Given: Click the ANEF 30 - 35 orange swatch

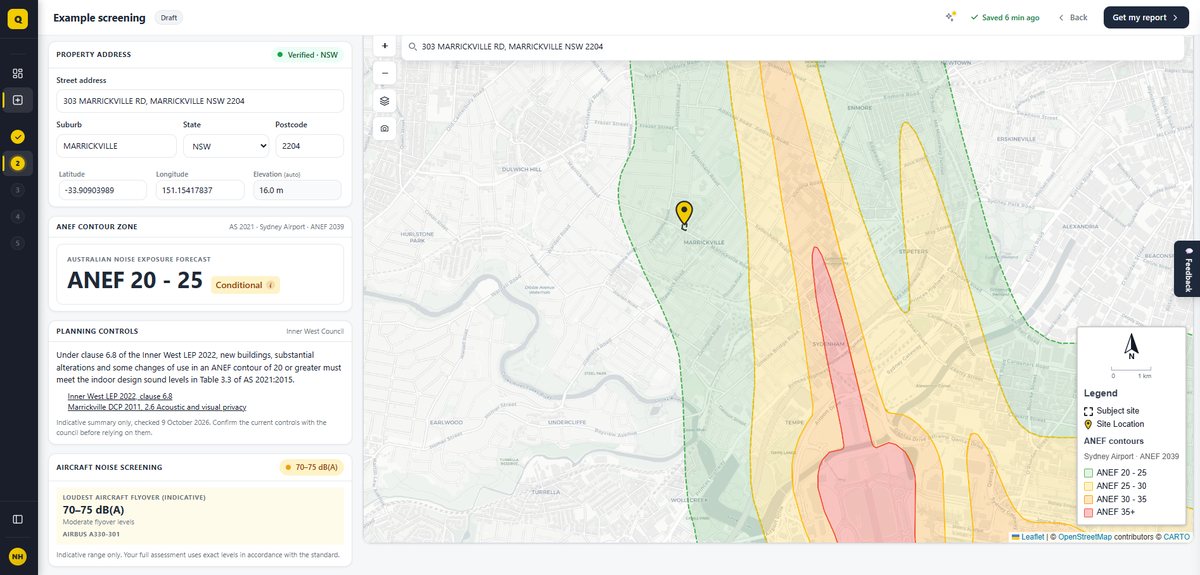Looking at the screenshot, I should (x=1089, y=499).
